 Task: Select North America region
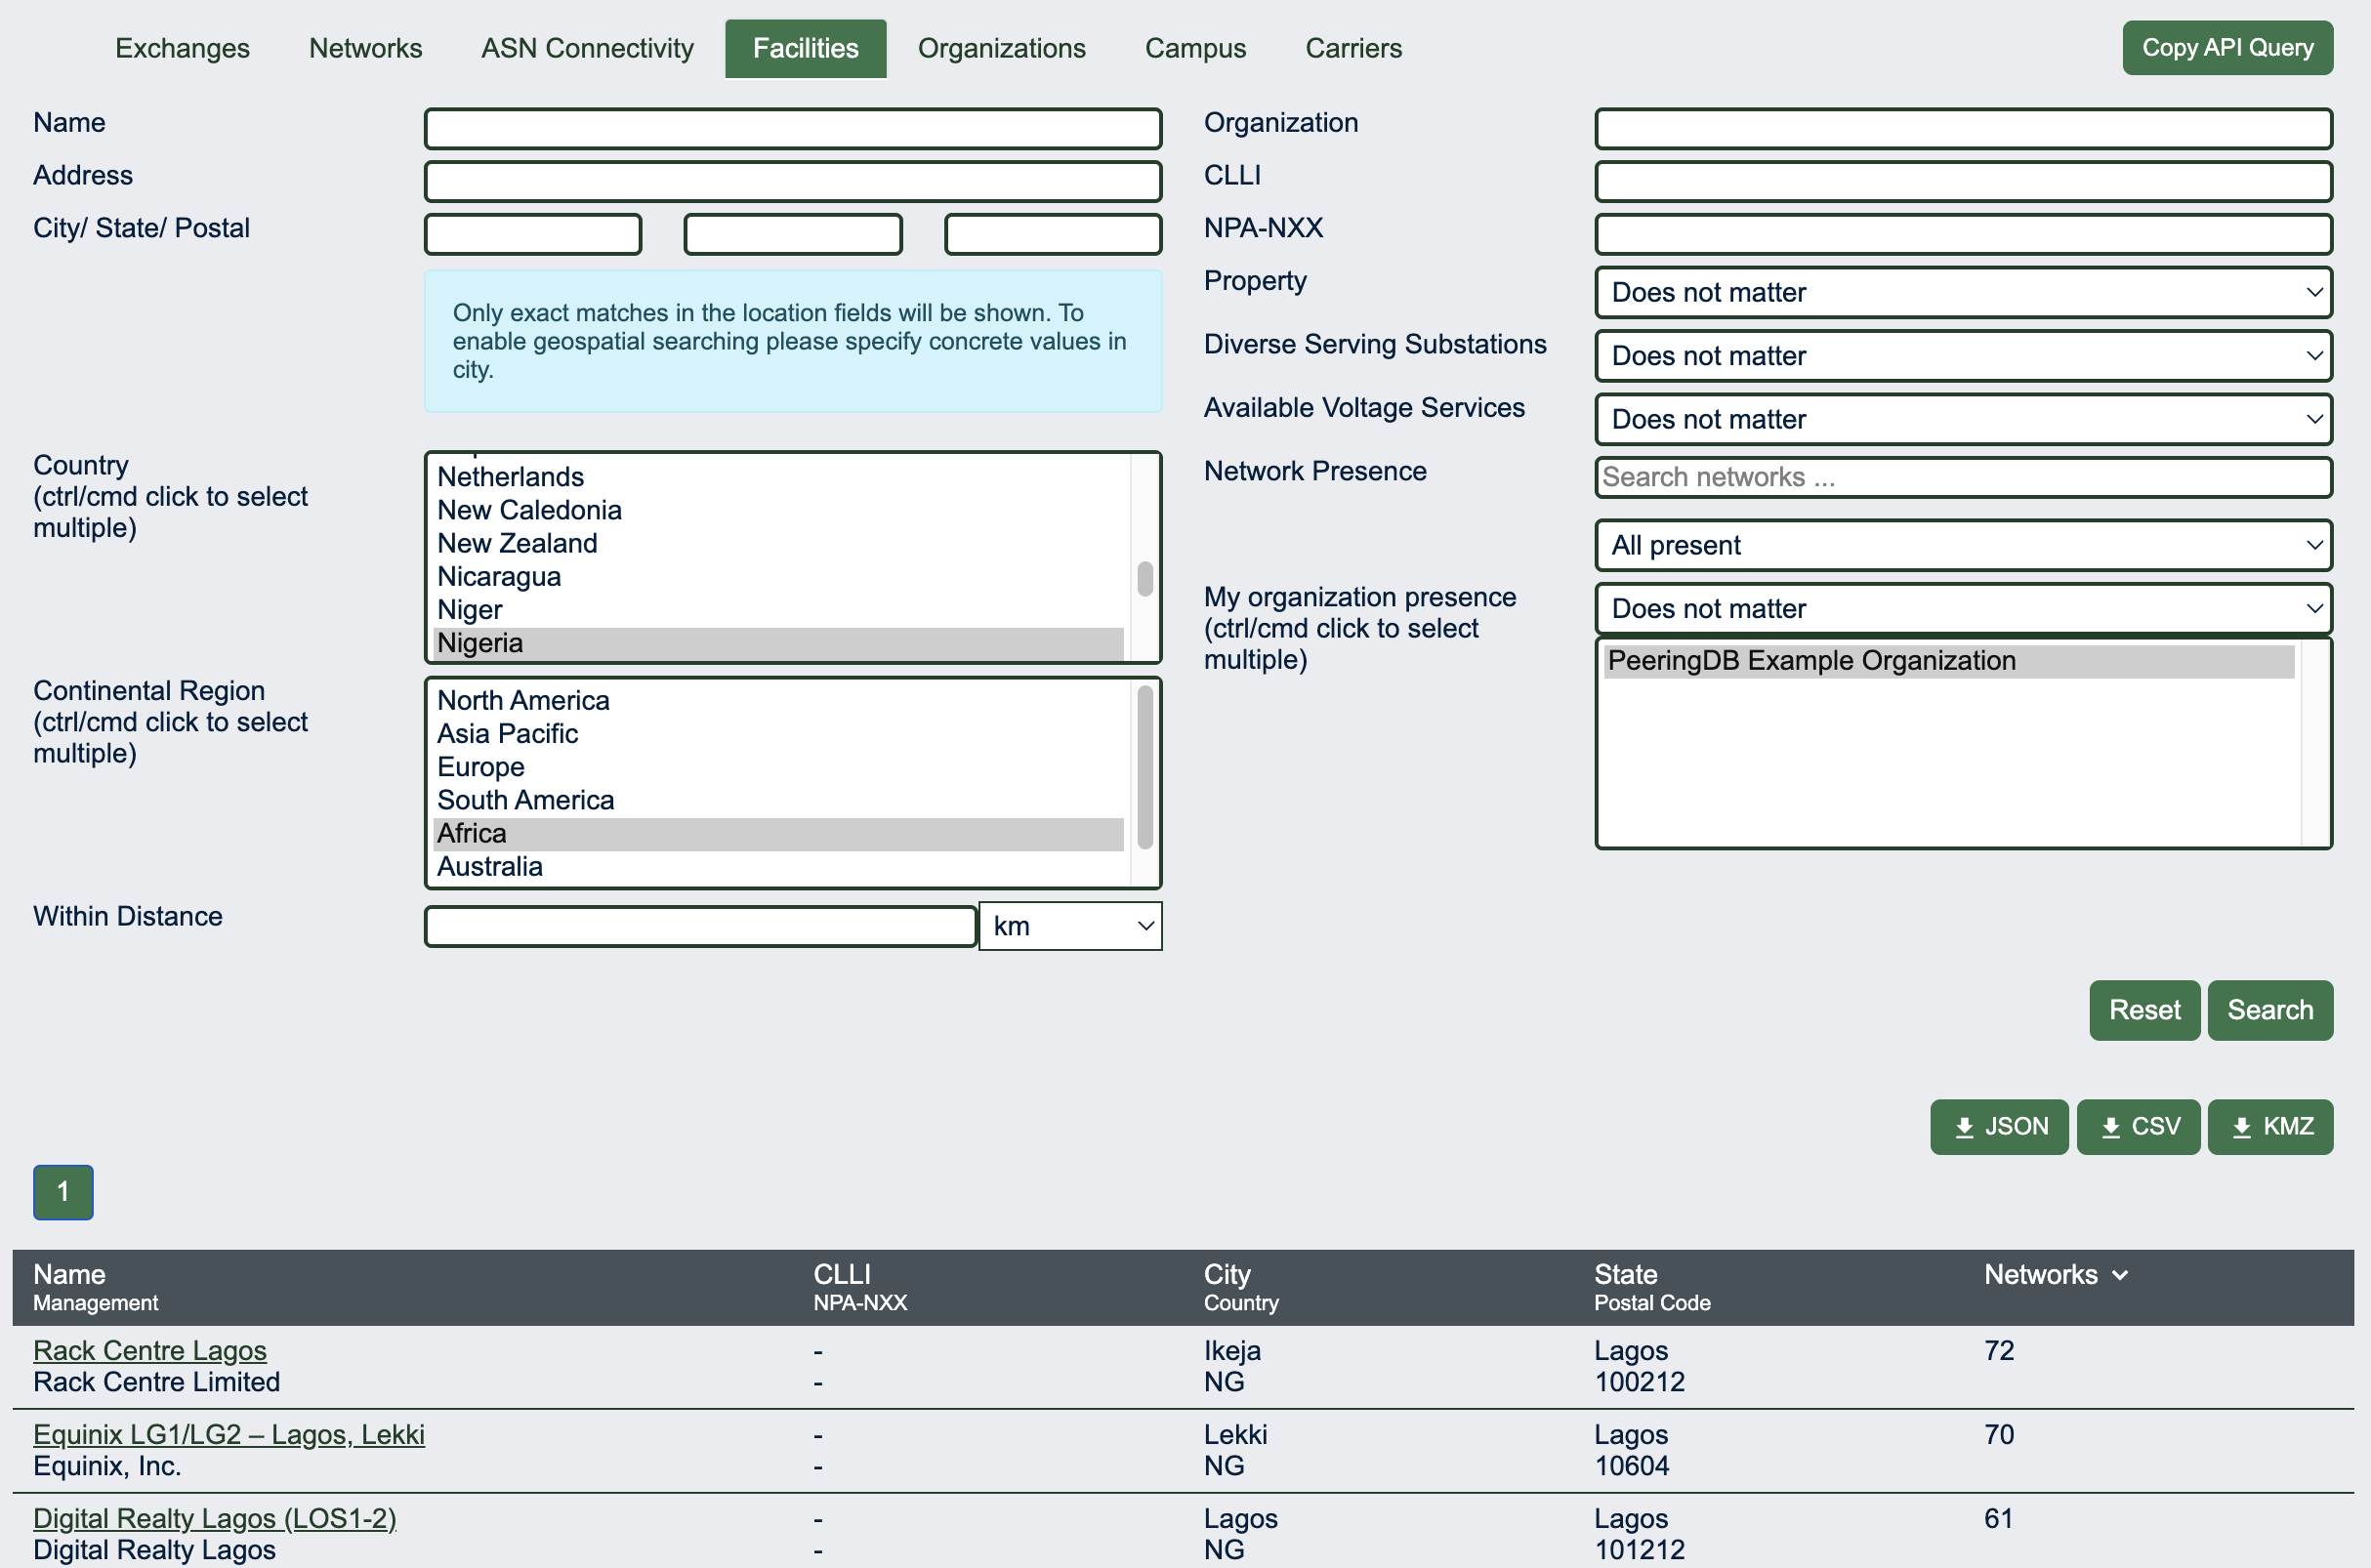point(778,700)
